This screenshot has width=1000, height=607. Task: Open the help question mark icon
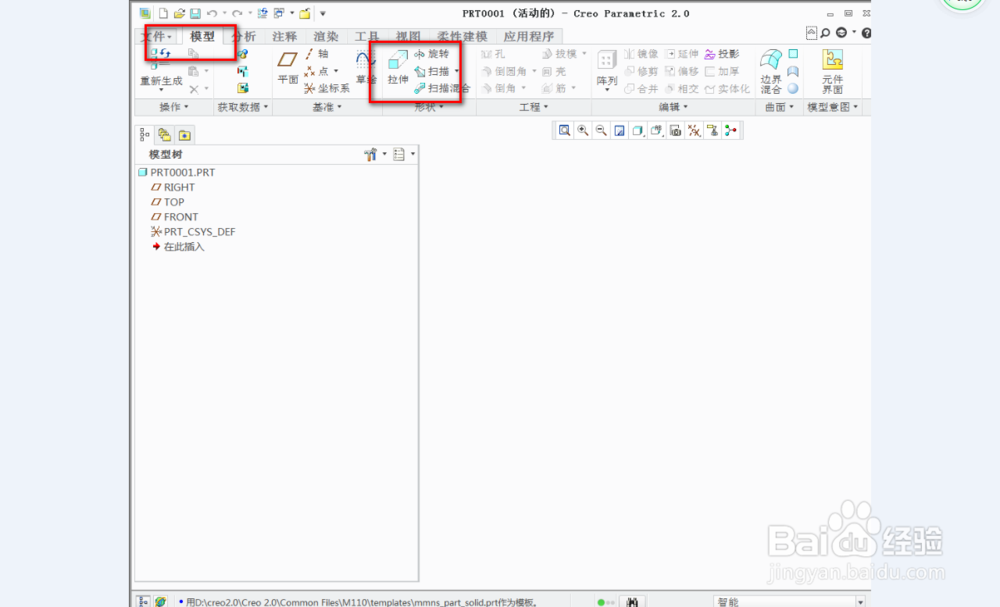[866, 33]
